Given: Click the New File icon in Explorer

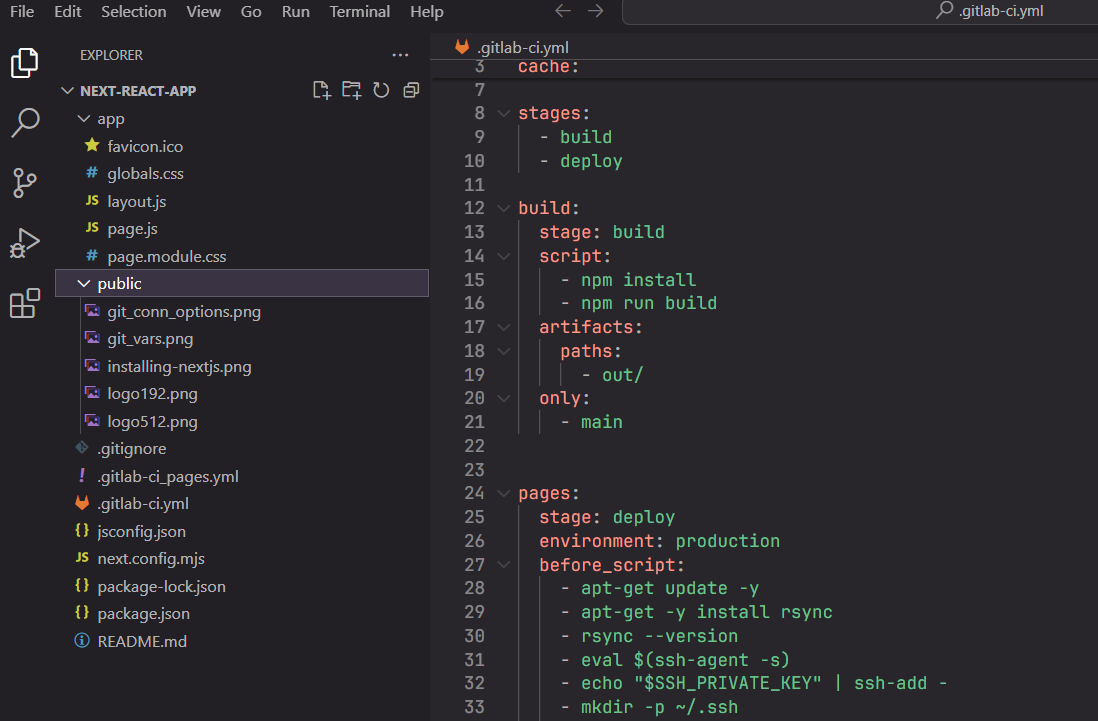Looking at the screenshot, I should [321, 90].
